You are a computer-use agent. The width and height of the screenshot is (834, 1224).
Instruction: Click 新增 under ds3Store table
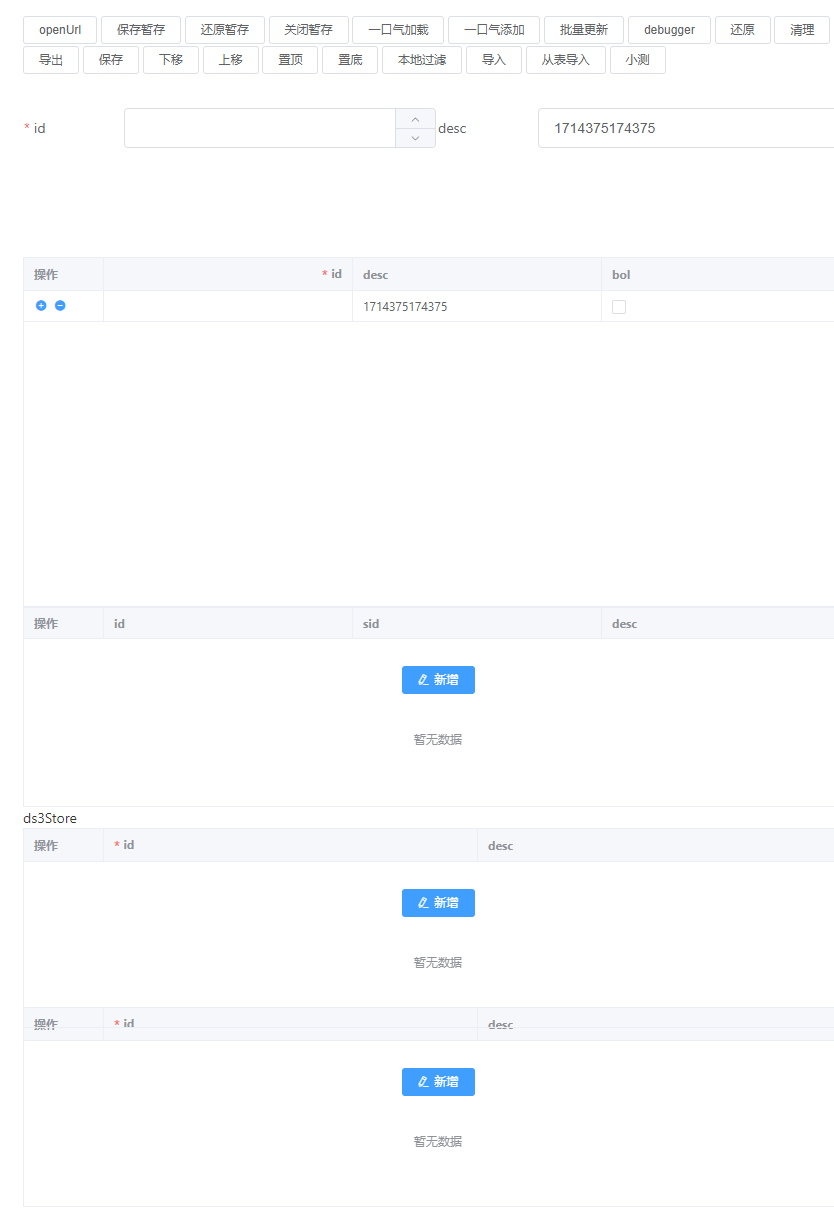[x=438, y=903]
